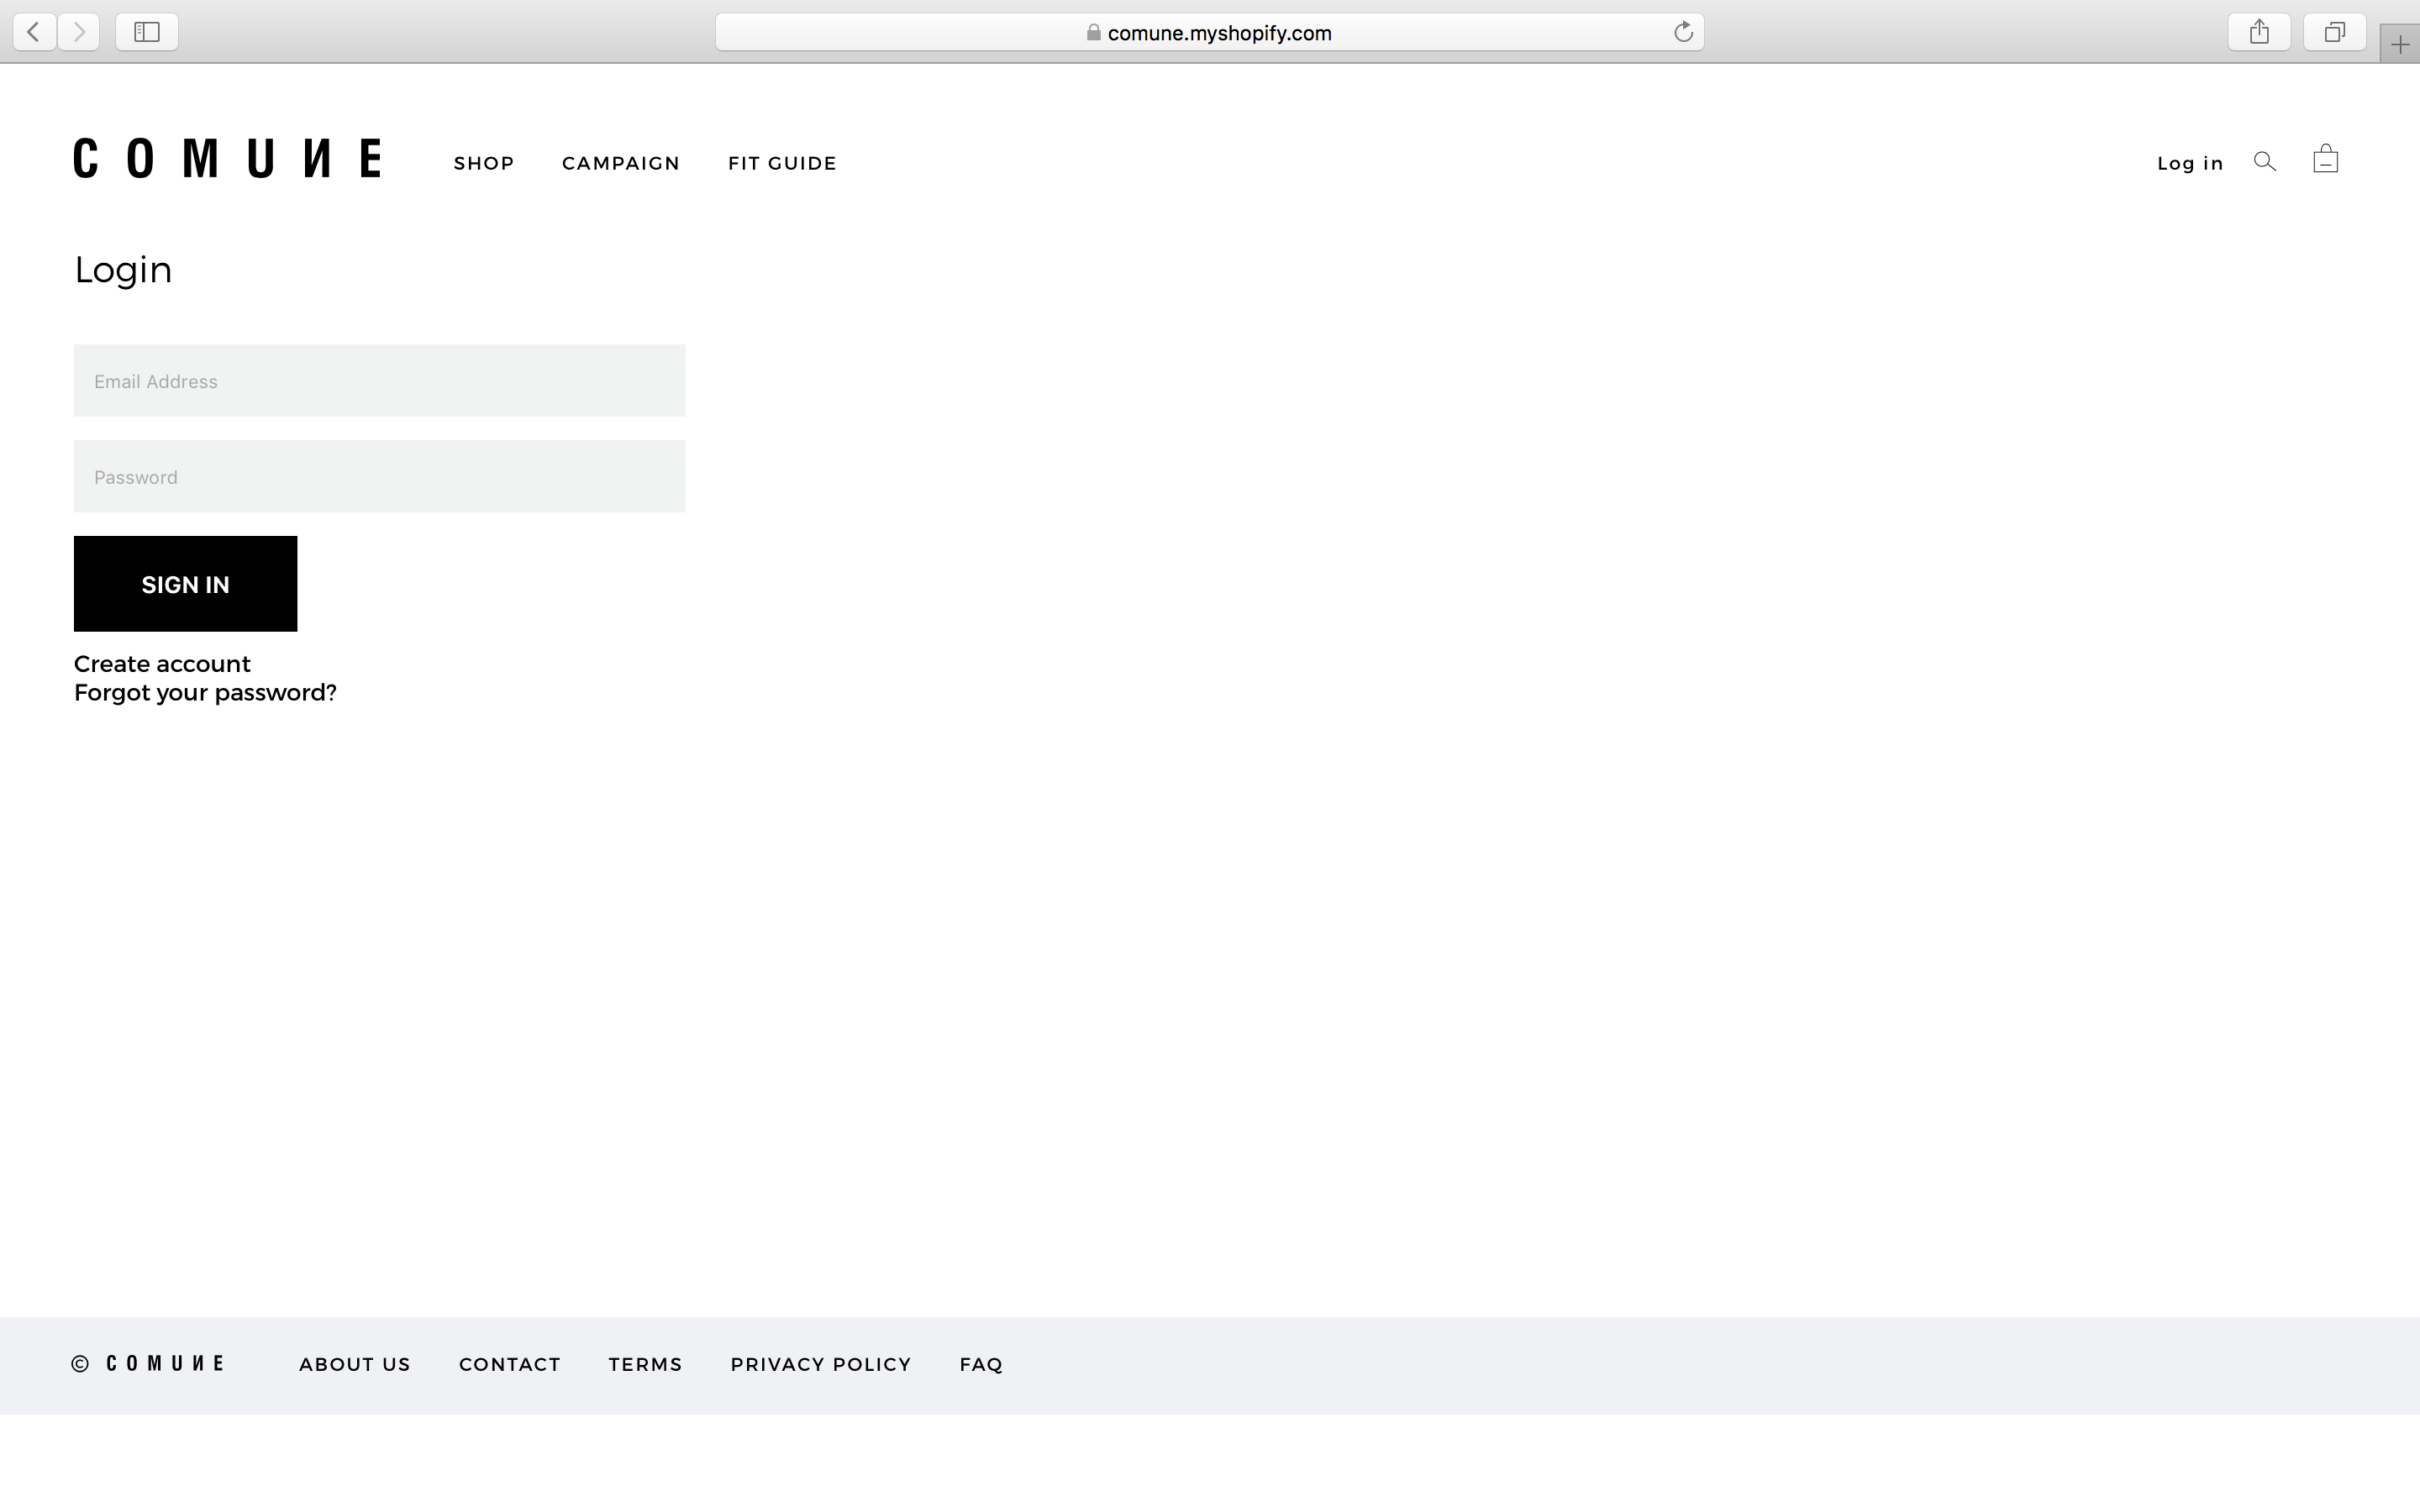Image resolution: width=2420 pixels, height=1512 pixels.
Task: Click Forgot your password link
Action: click(205, 693)
